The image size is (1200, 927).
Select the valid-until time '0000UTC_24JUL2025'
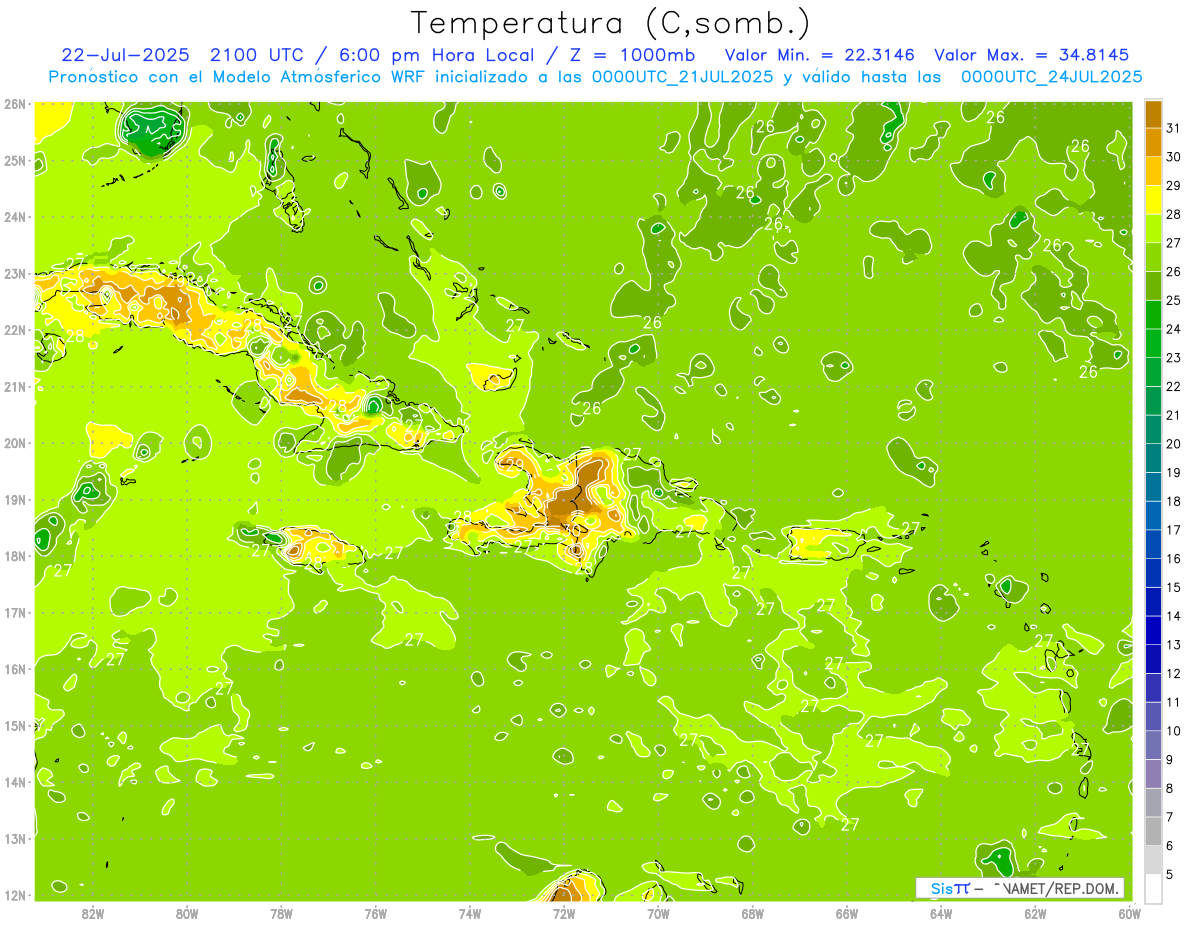(x=1052, y=76)
